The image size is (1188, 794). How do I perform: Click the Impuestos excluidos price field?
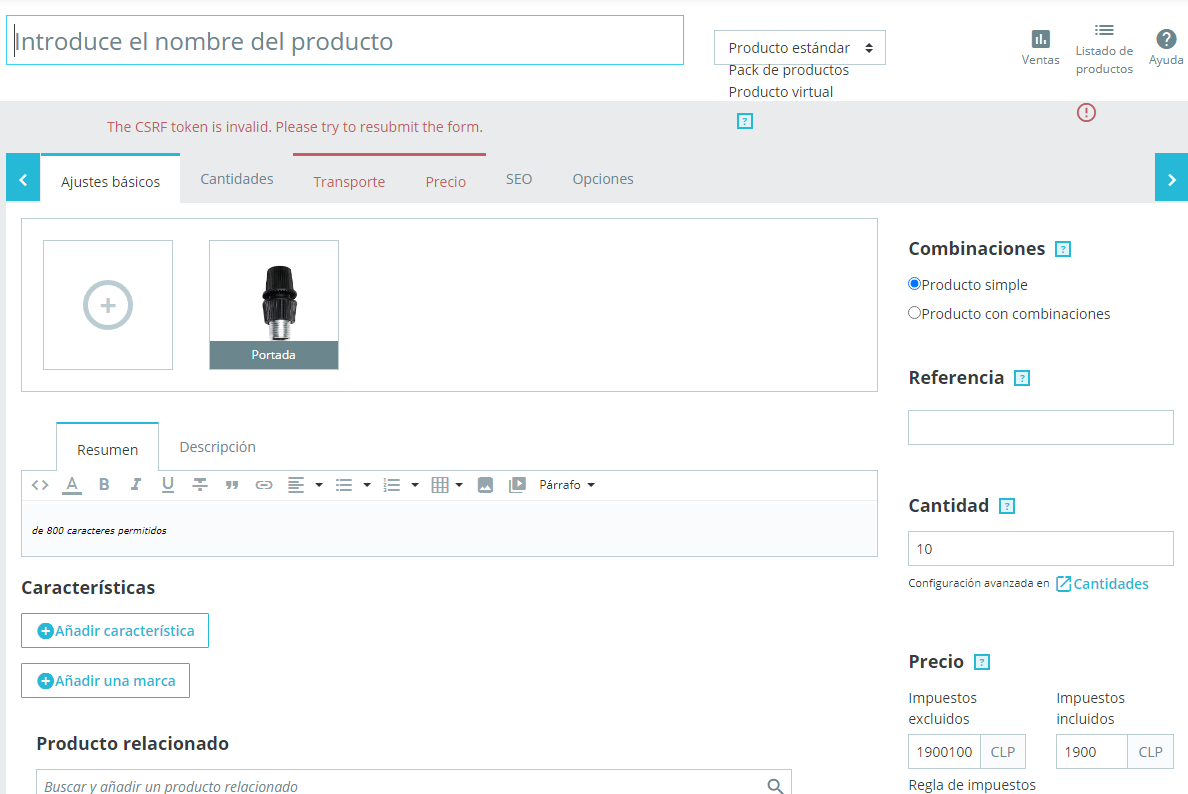944,752
